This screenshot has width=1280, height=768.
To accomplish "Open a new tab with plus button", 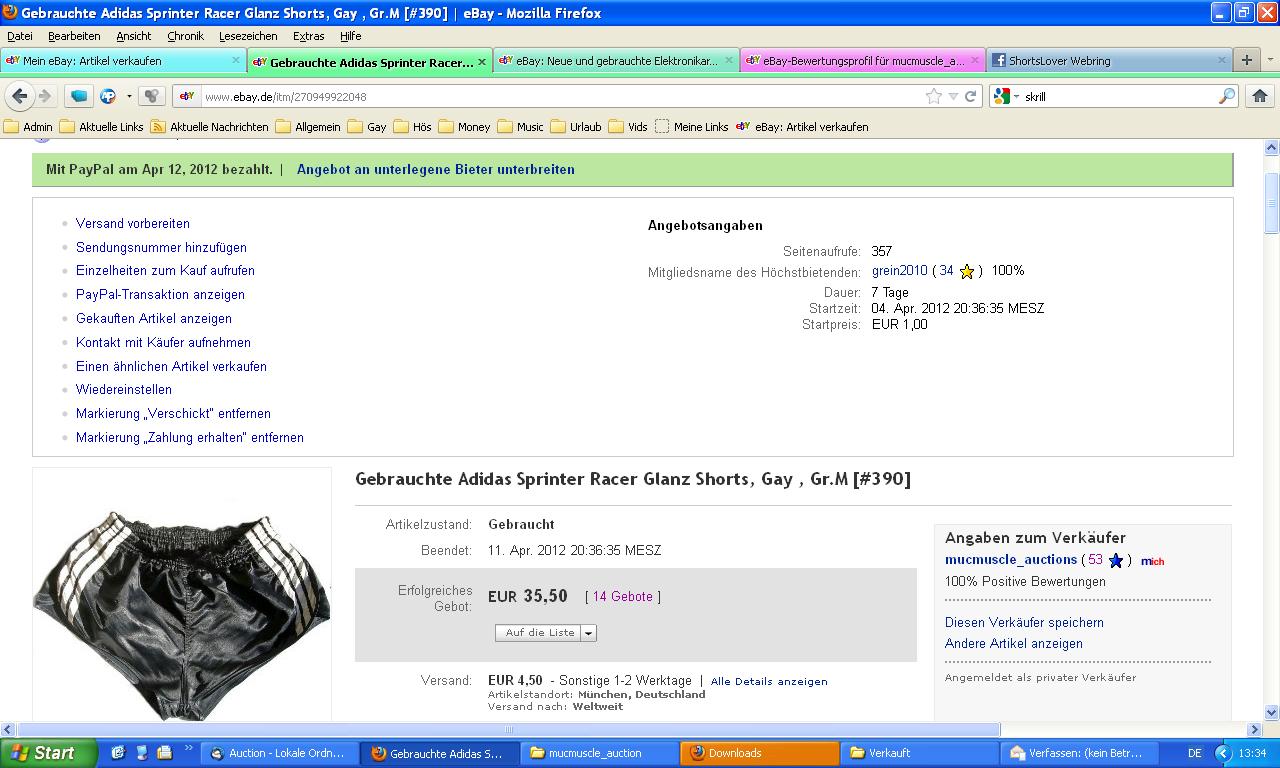I will (x=1246, y=60).
